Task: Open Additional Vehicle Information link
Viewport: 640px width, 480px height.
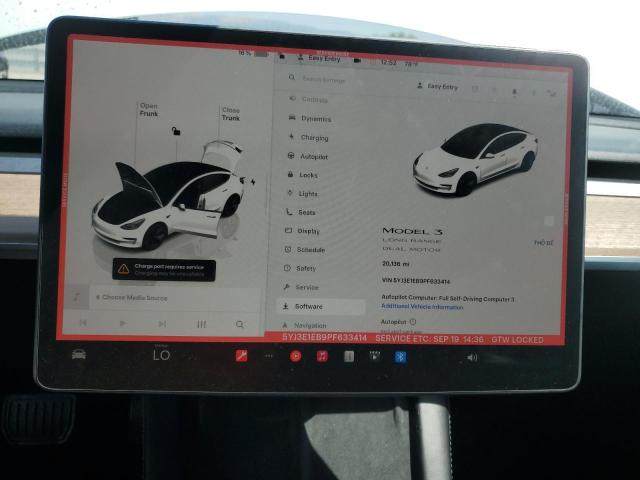Action: pyautogui.click(x=422, y=307)
